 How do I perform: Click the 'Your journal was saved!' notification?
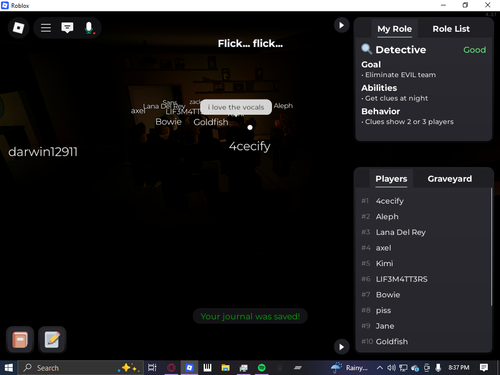click(x=250, y=316)
